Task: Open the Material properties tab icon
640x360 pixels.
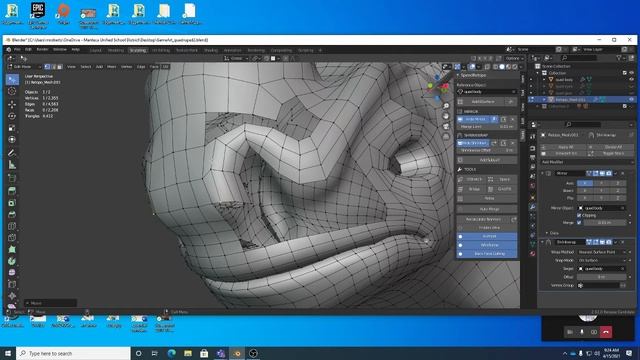Action: pos(533,253)
